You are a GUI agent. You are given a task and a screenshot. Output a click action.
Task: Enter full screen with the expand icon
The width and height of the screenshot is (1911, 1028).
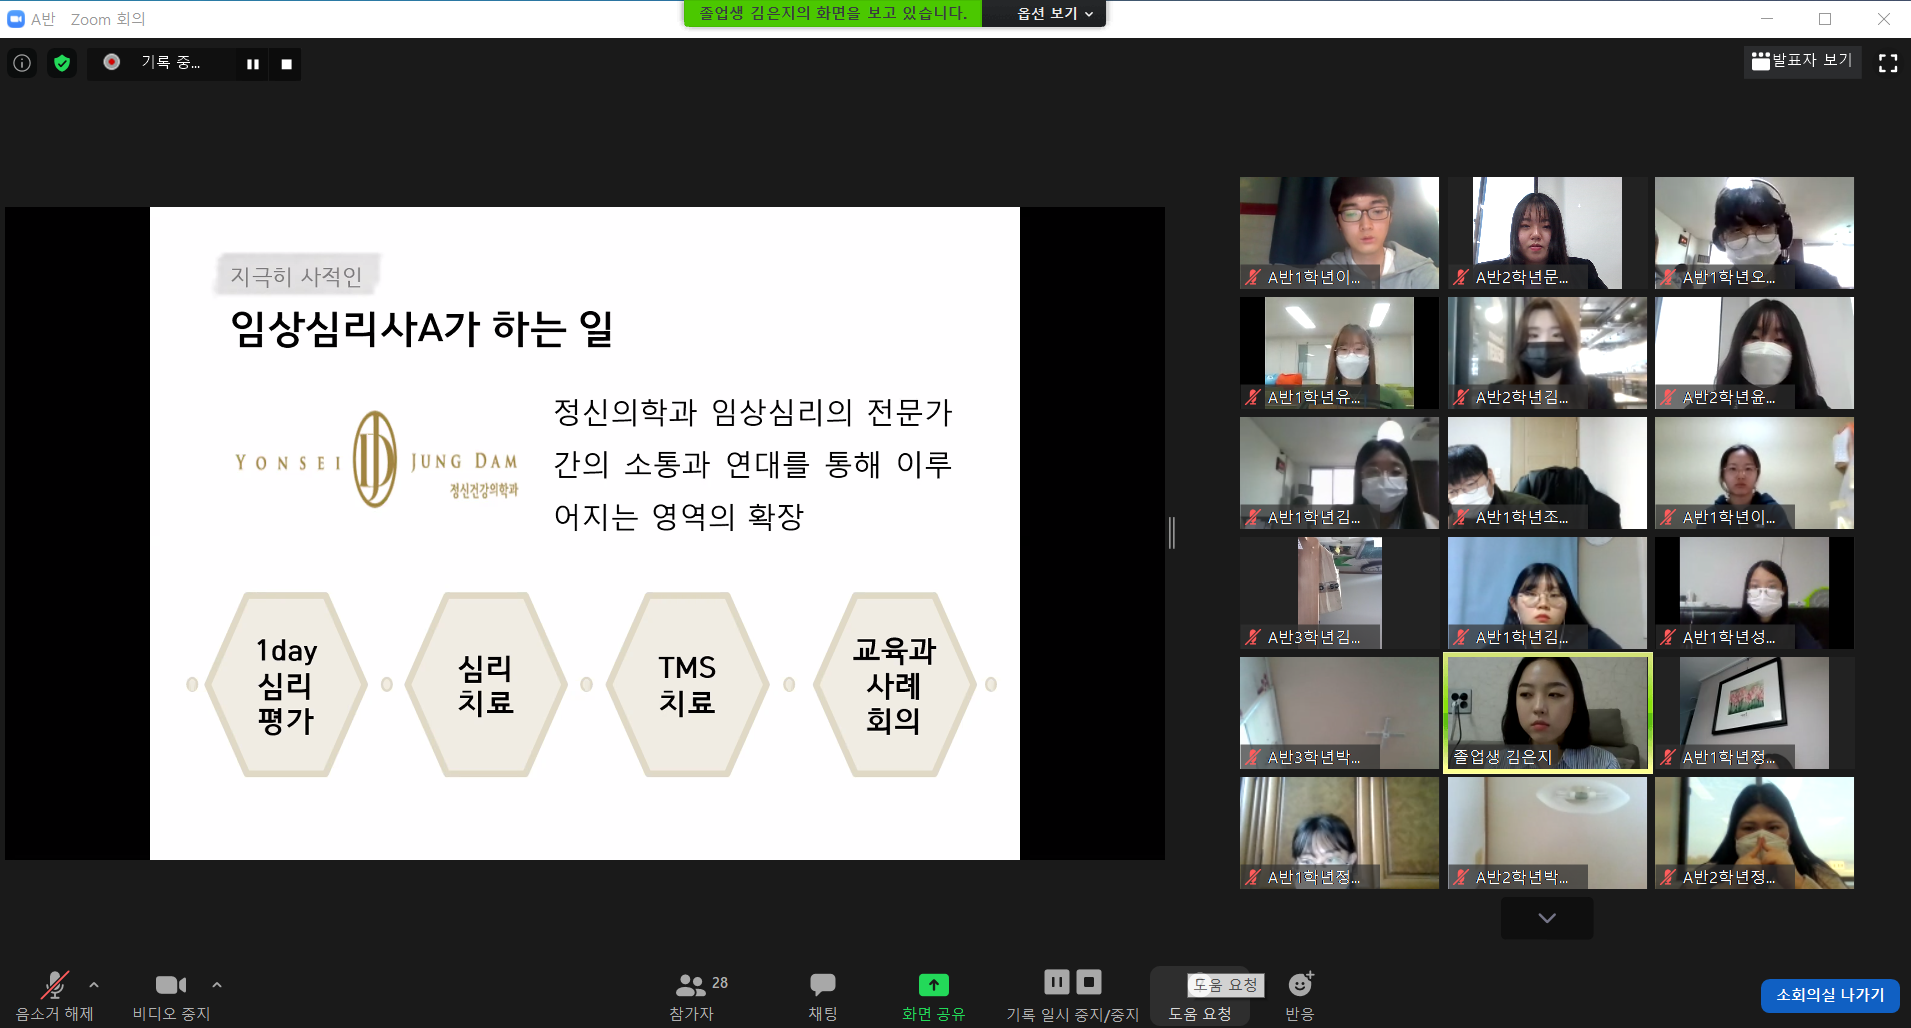[1889, 63]
